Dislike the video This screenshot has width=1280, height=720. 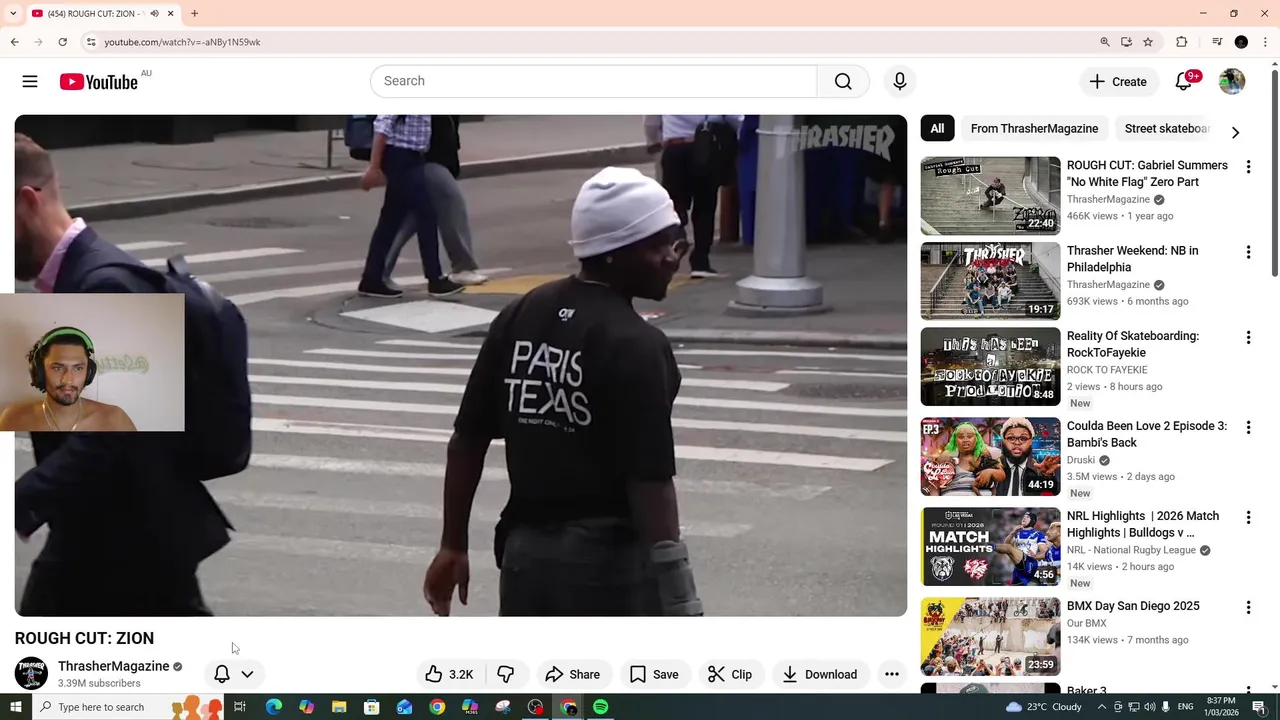coord(506,674)
